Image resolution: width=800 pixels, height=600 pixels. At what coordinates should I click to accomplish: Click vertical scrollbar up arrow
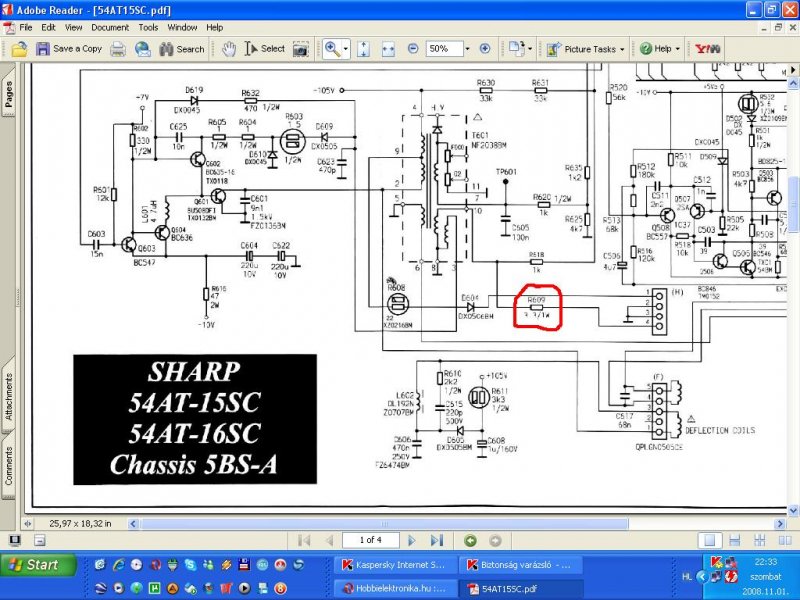point(793,82)
